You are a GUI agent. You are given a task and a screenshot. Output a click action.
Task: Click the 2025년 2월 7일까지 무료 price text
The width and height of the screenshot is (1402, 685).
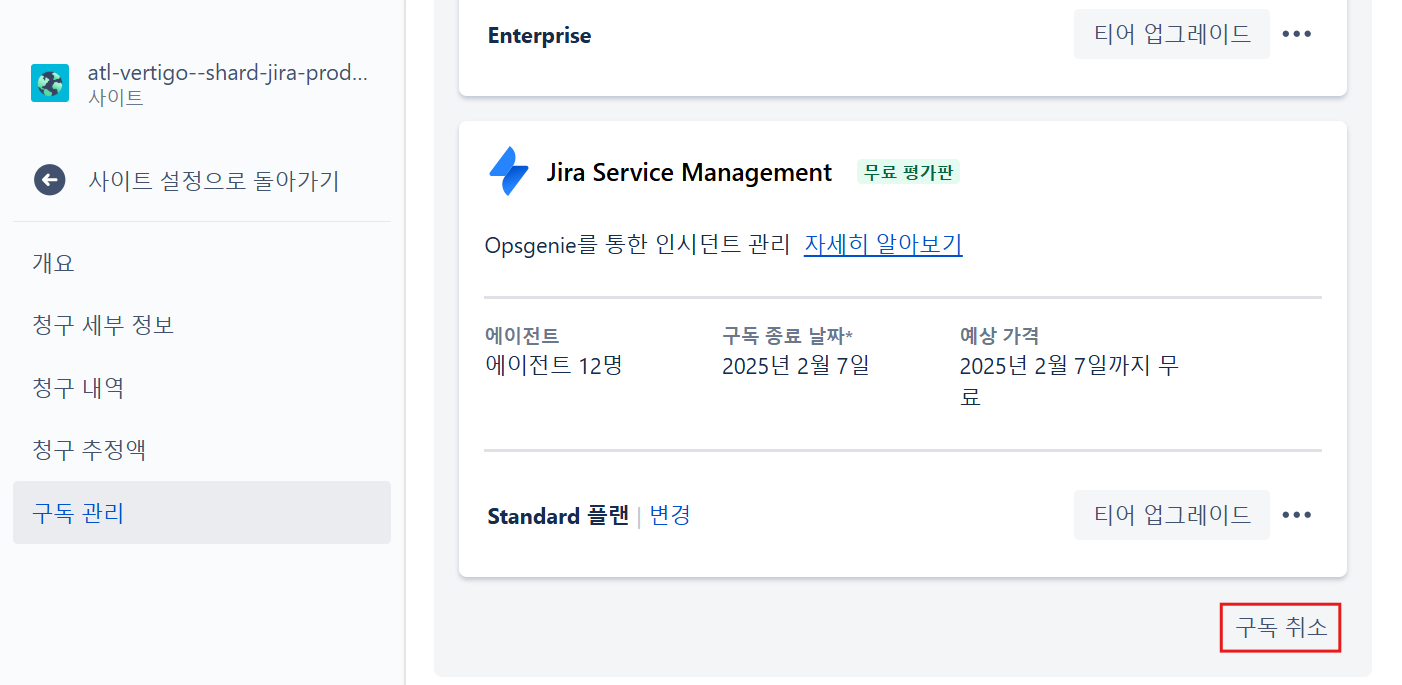[1069, 381]
